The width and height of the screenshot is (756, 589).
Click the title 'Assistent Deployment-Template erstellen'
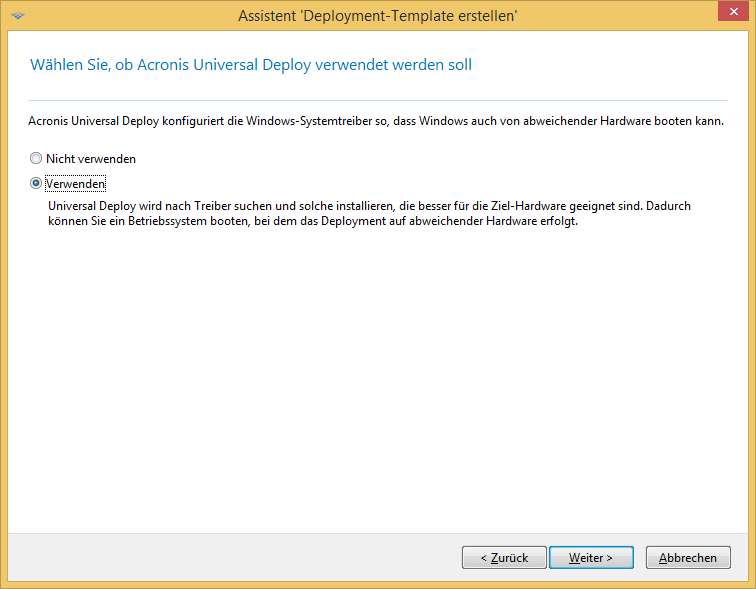[x=378, y=16]
